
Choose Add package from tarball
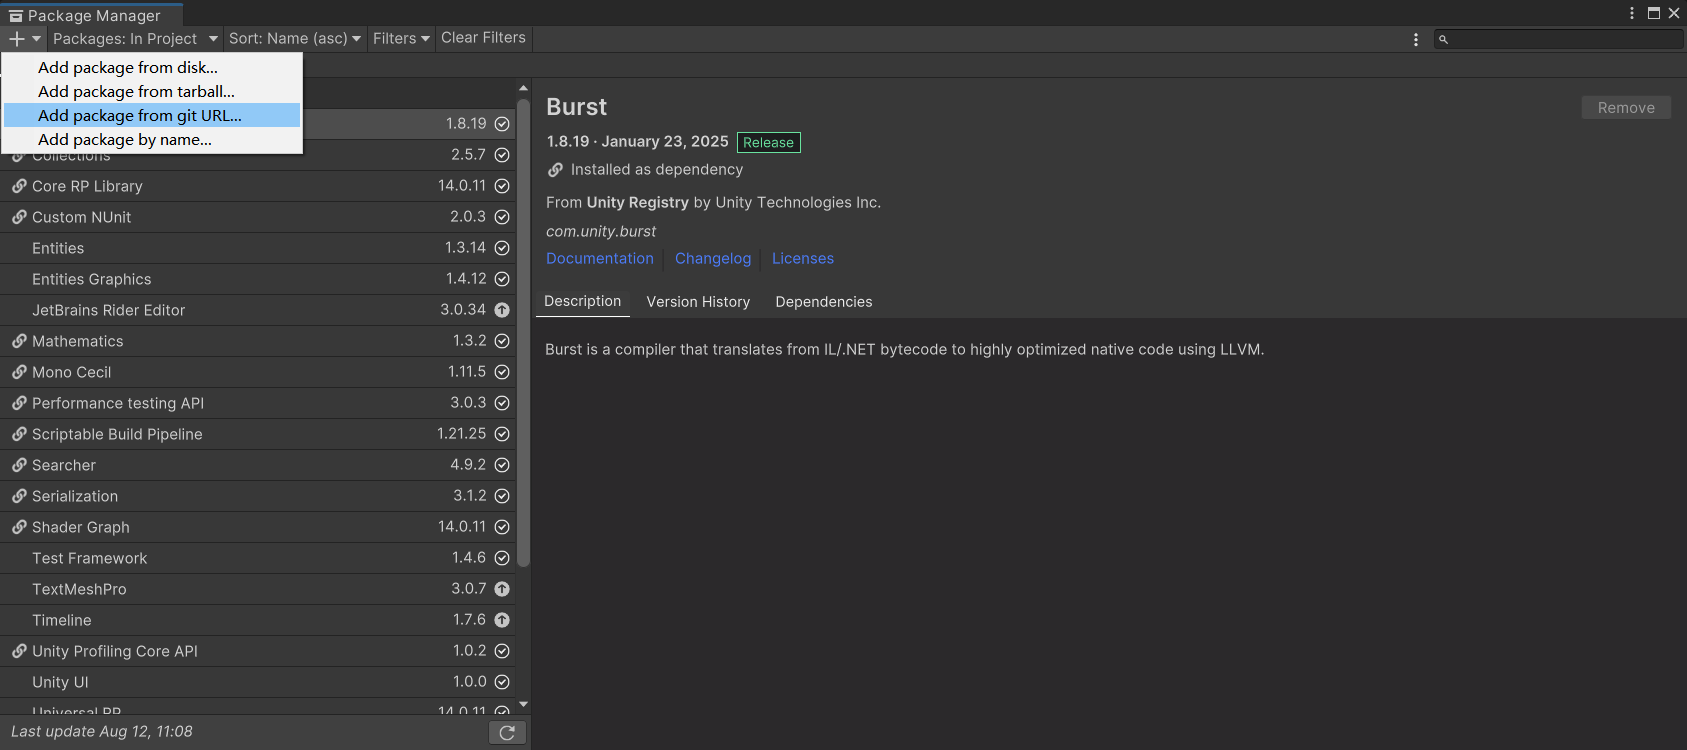tap(152, 91)
